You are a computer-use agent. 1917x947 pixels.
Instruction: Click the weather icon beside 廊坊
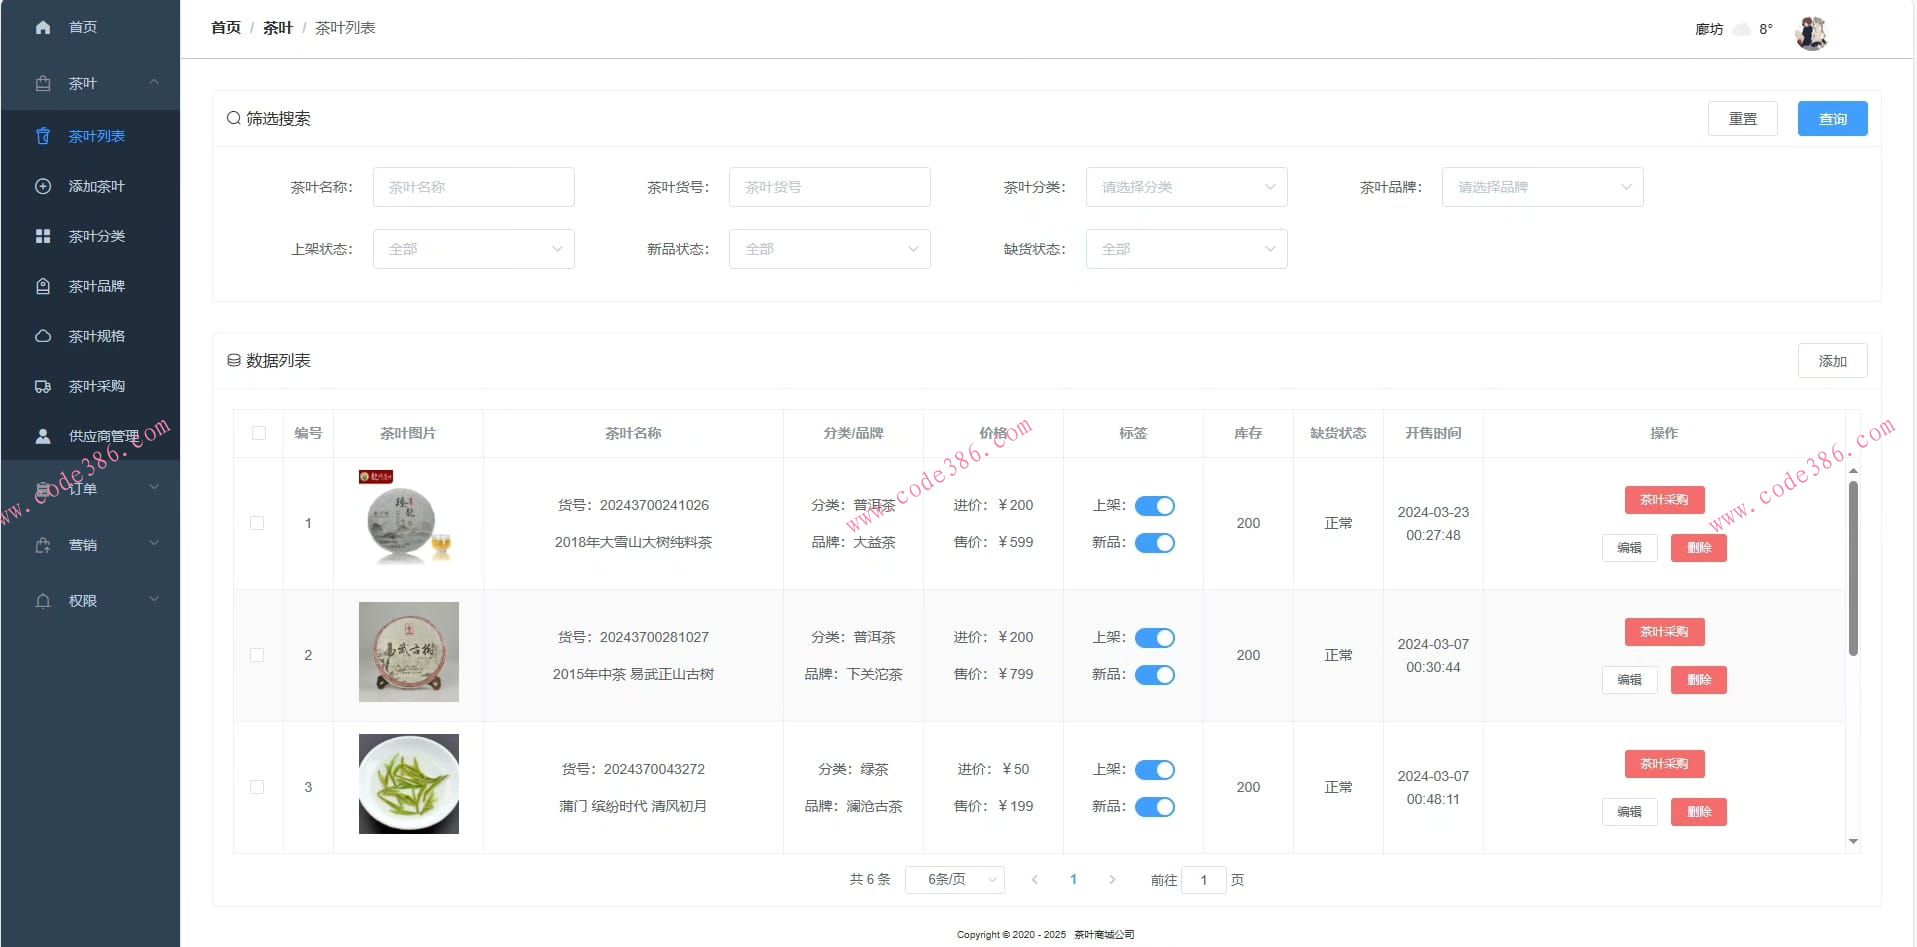1742,29
